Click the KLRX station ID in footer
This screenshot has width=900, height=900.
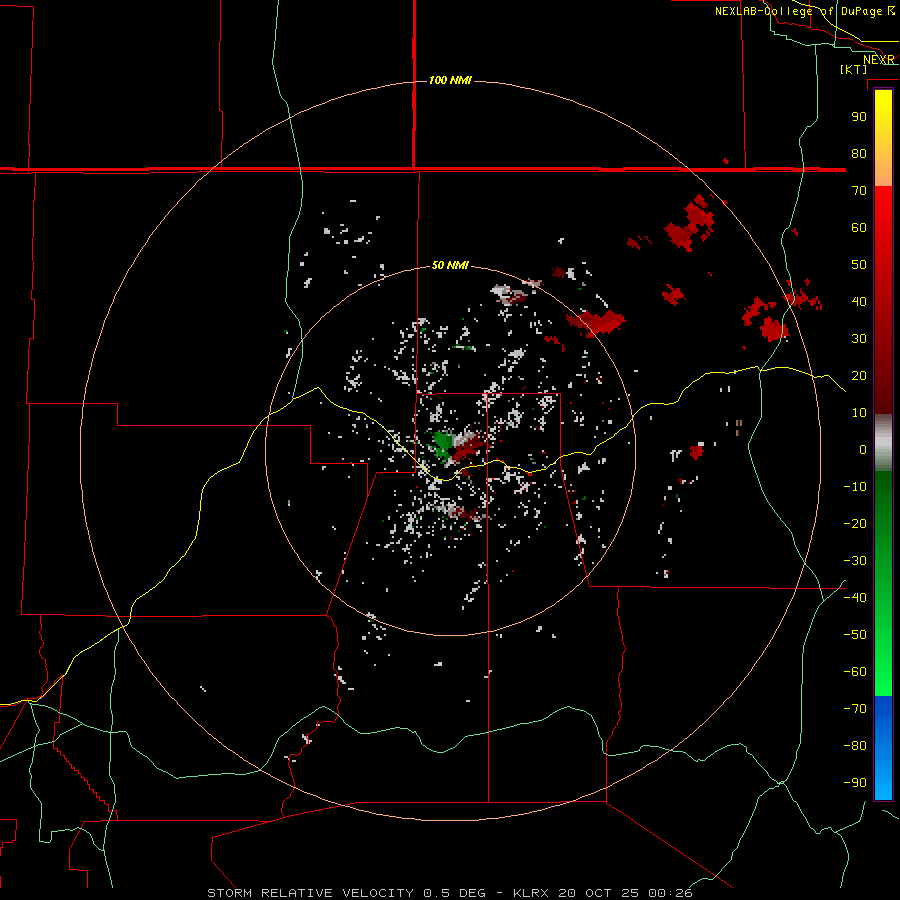pos(530,893)
